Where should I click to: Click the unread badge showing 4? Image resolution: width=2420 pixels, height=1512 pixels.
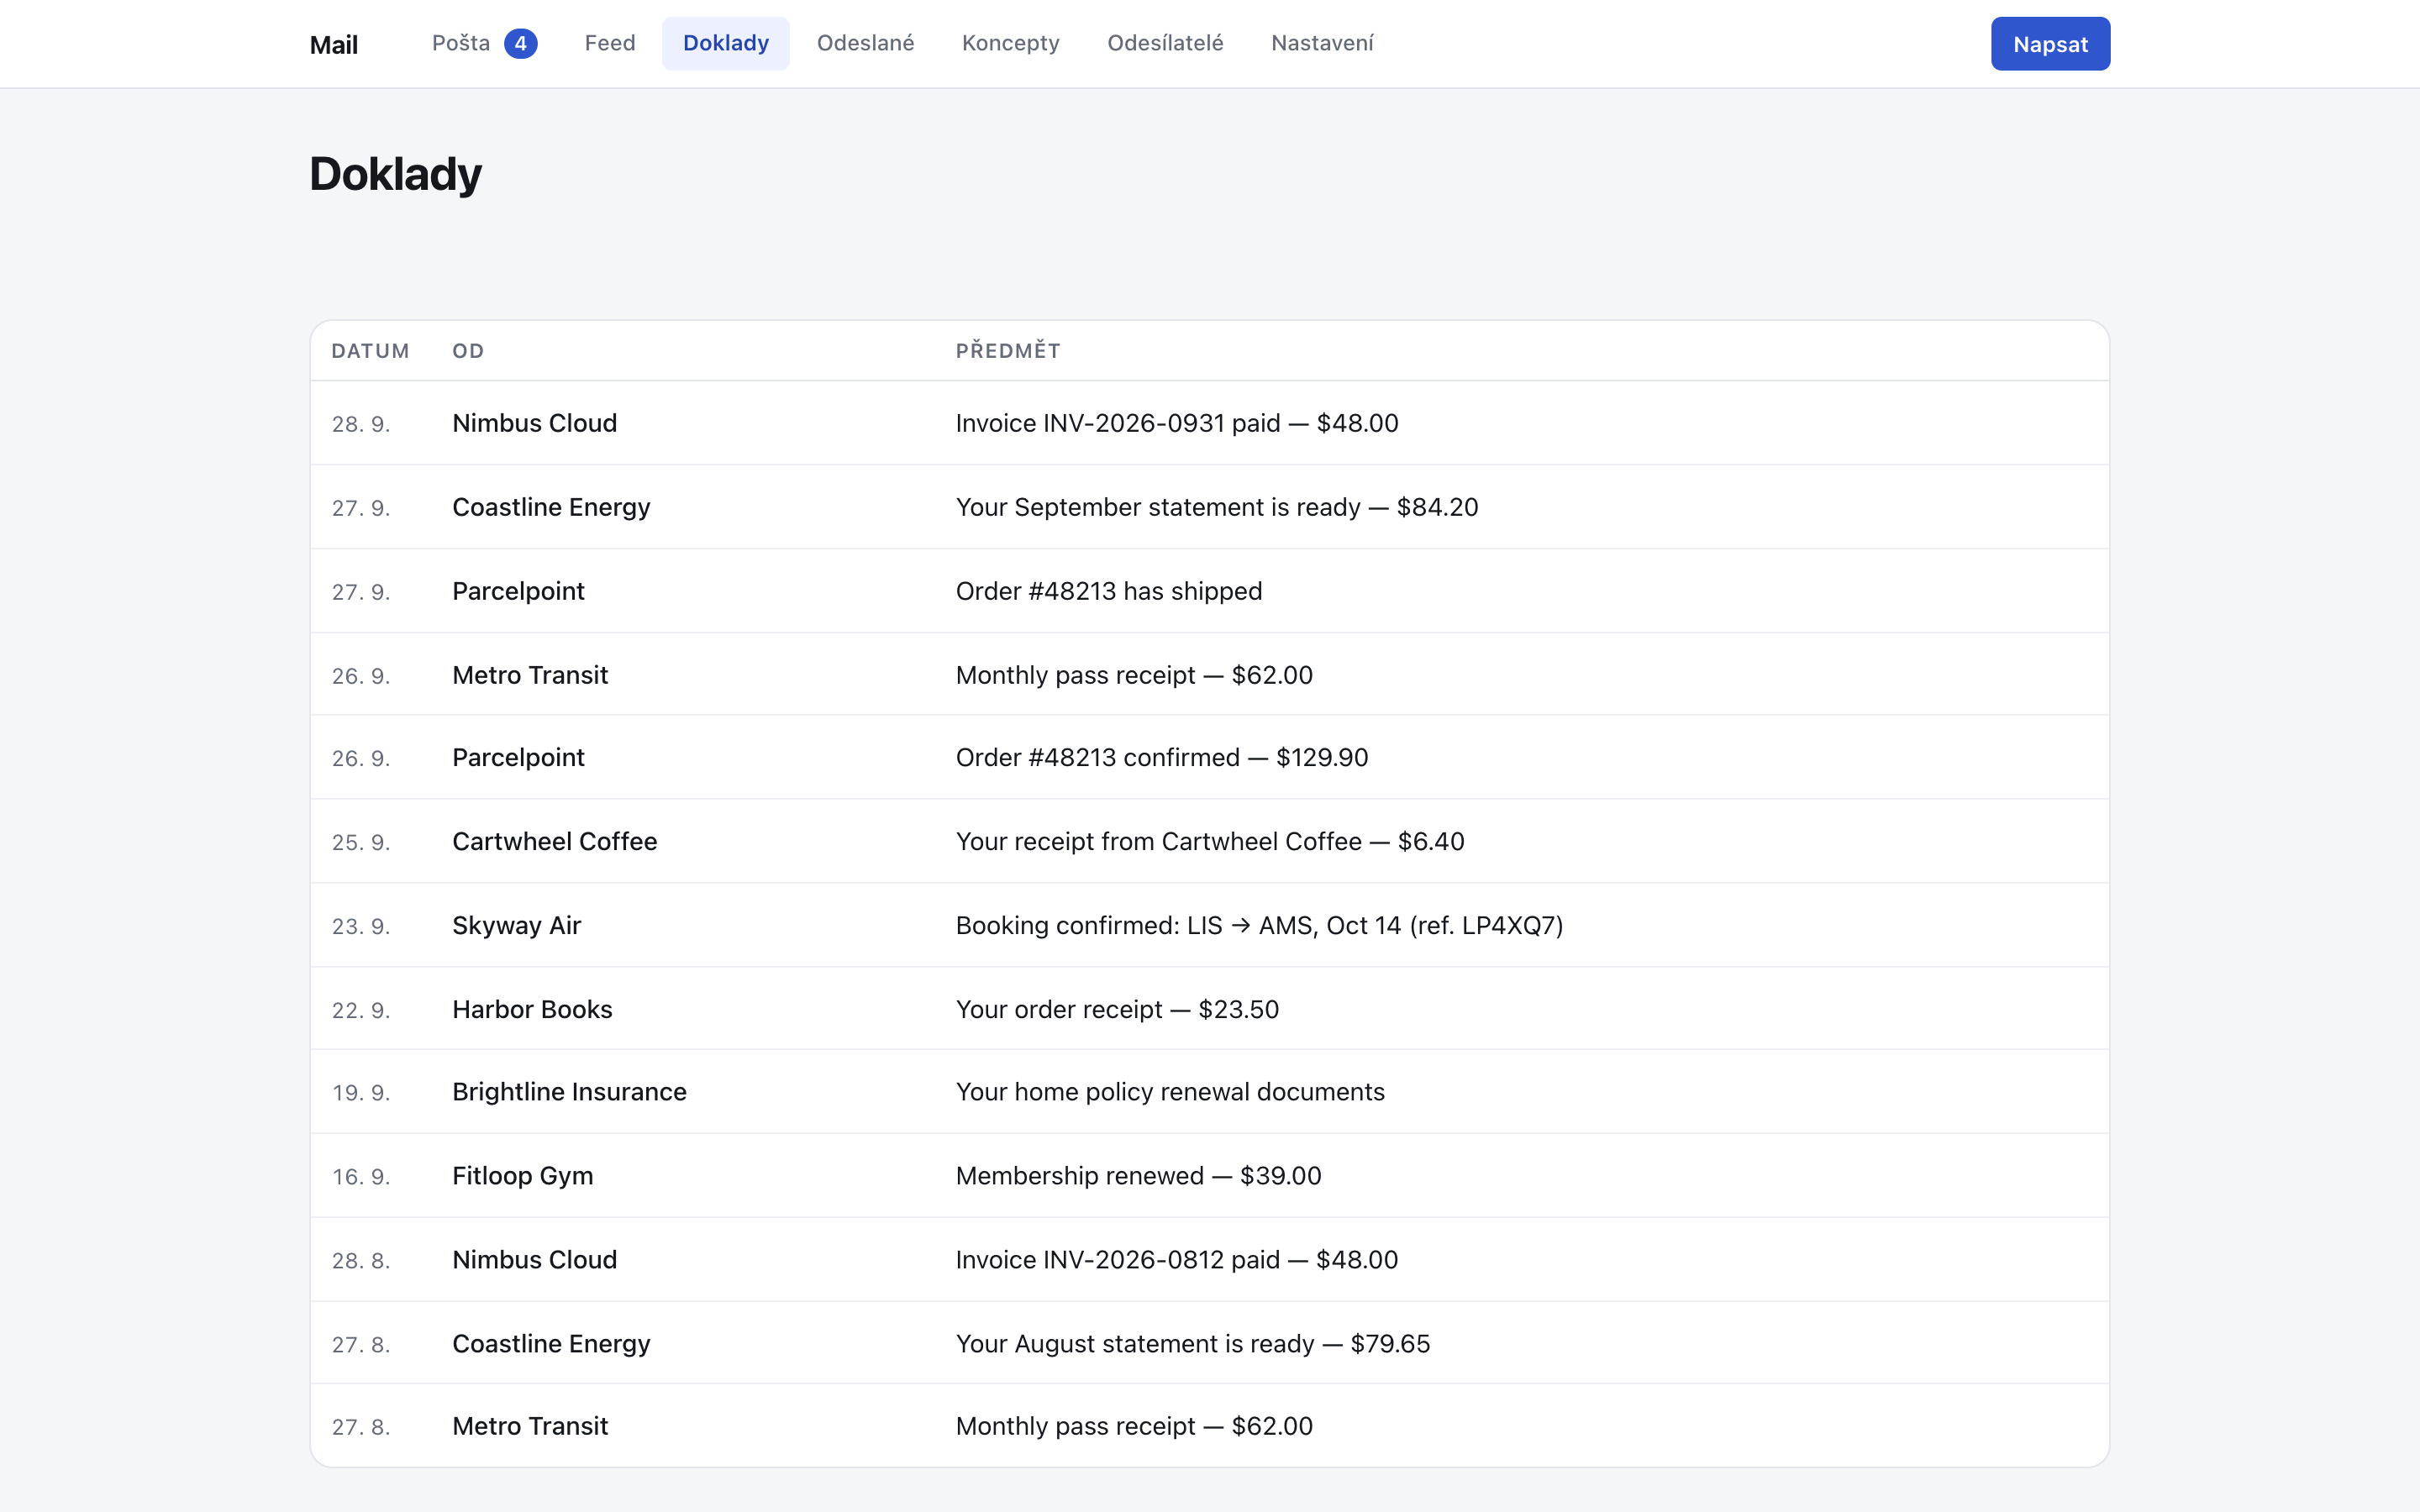click(520, 43)
